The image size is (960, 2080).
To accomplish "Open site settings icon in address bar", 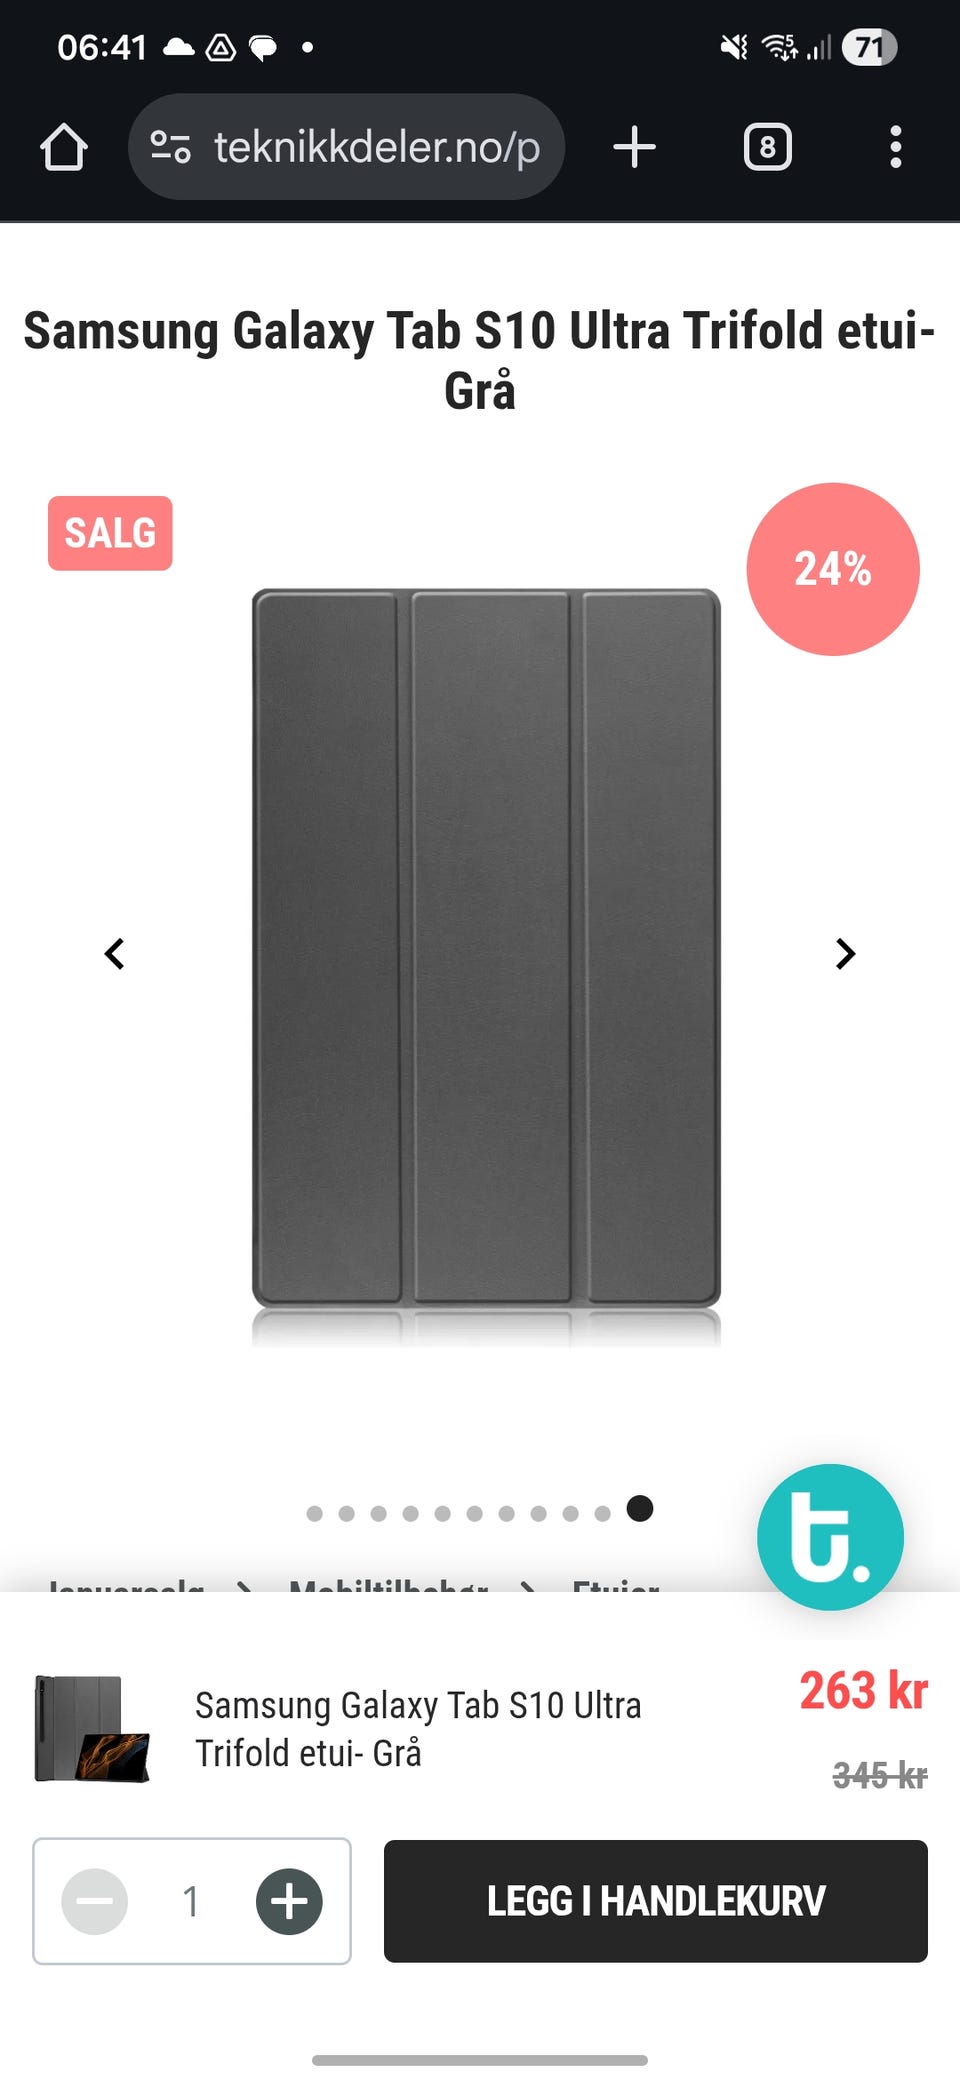I will tap(170, 147).
